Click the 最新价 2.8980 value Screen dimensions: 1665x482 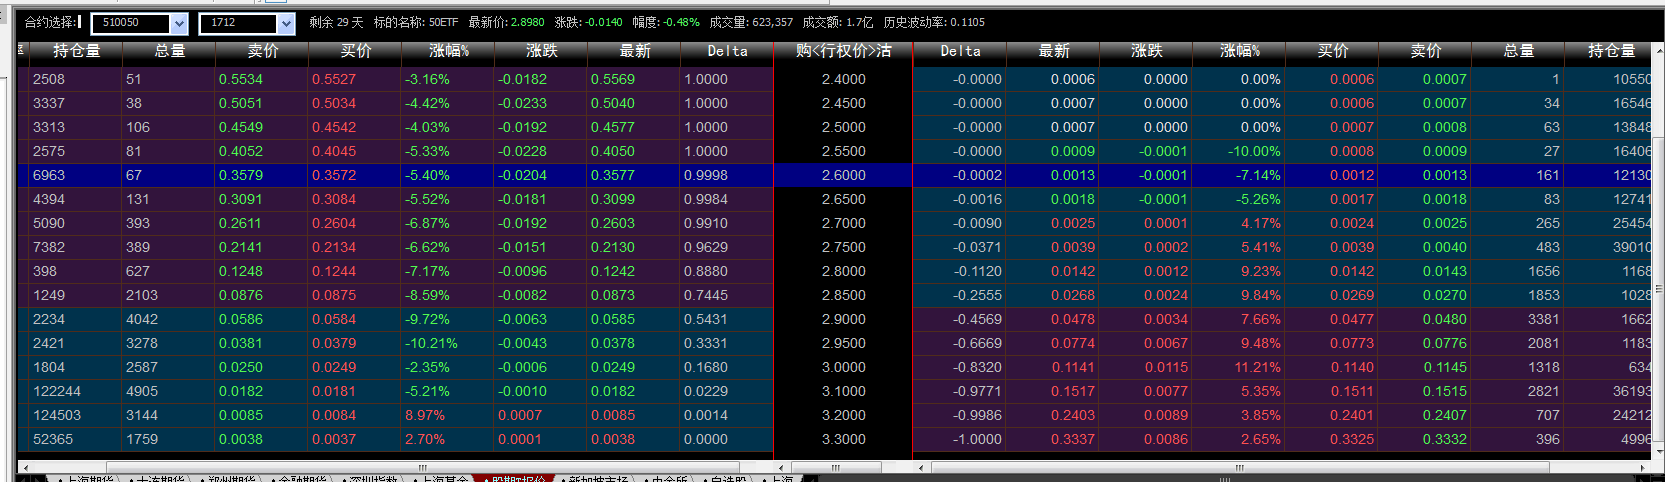pos(527,22)
